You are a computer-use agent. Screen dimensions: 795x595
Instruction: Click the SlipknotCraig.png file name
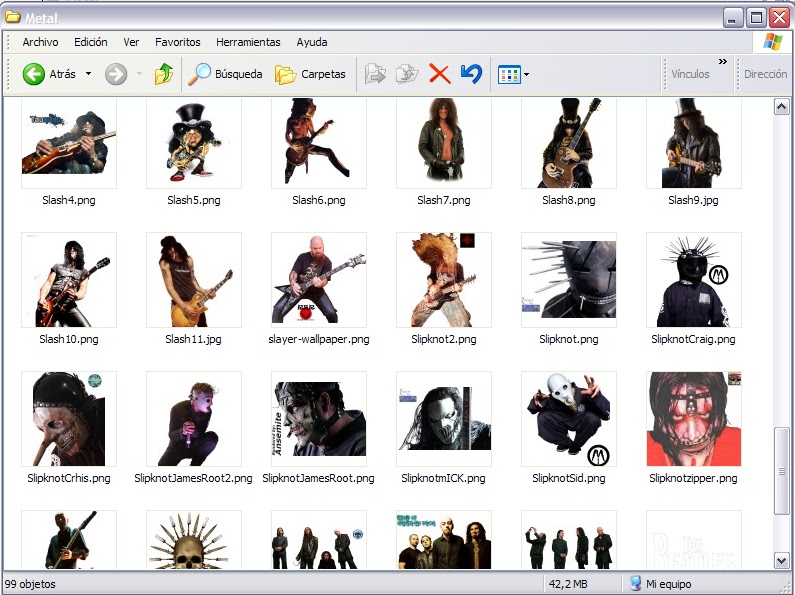click(693, 339)
